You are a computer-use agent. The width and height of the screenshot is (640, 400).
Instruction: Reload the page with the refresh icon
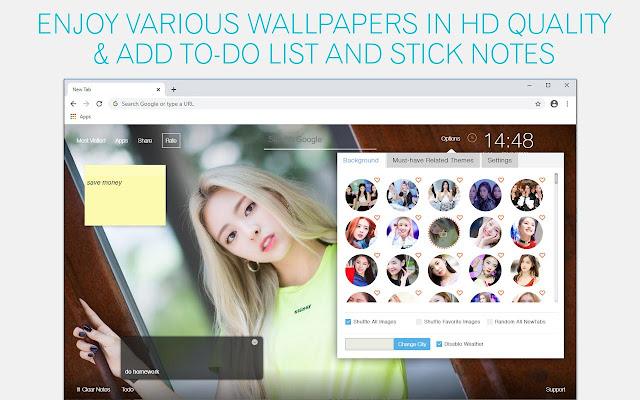pos(99,104)
